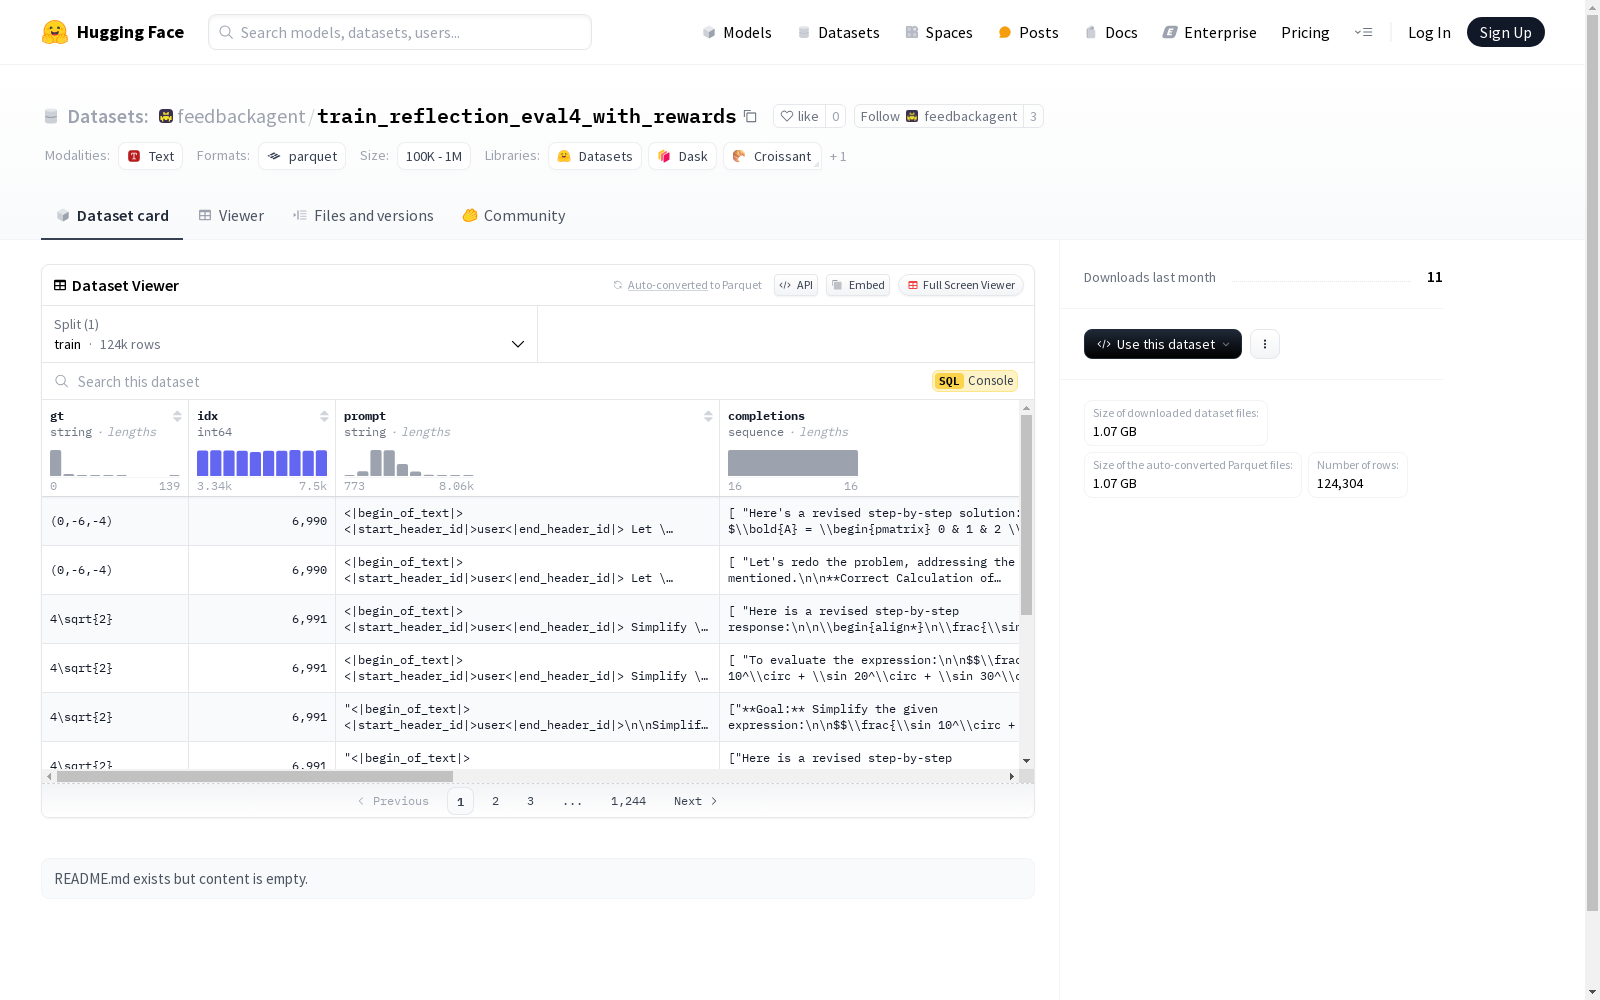
Task: Click the first 6,990 idx cell
Action: point(262,521)
